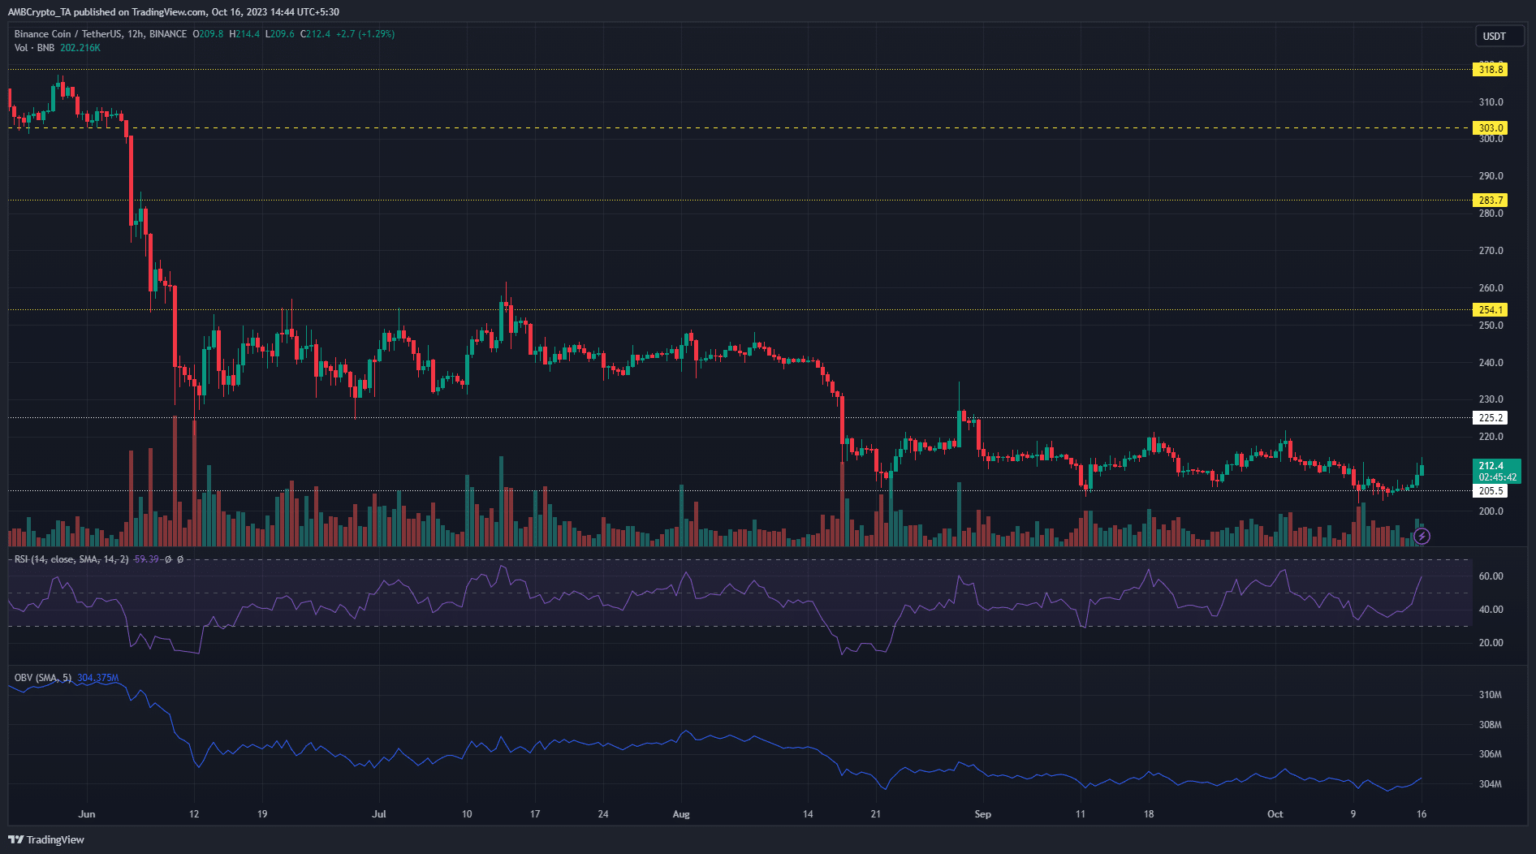Screen dimensions: 1536x854
Task: Click the TradingView logo in the footer
Action: (x=46, y=840)
